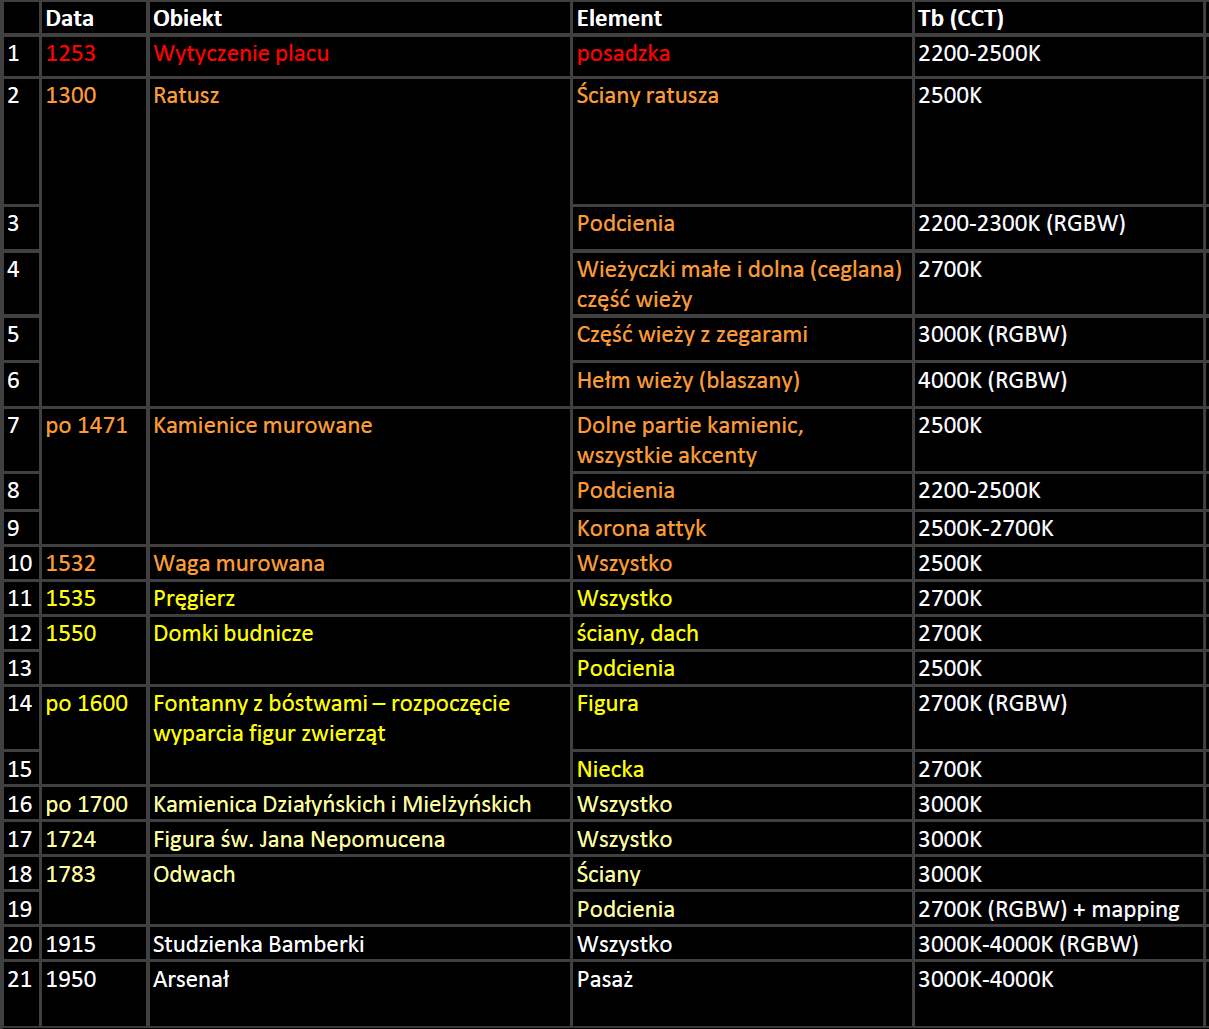
Task: Select the "Niecka" element cell
Action: point(610,770)
